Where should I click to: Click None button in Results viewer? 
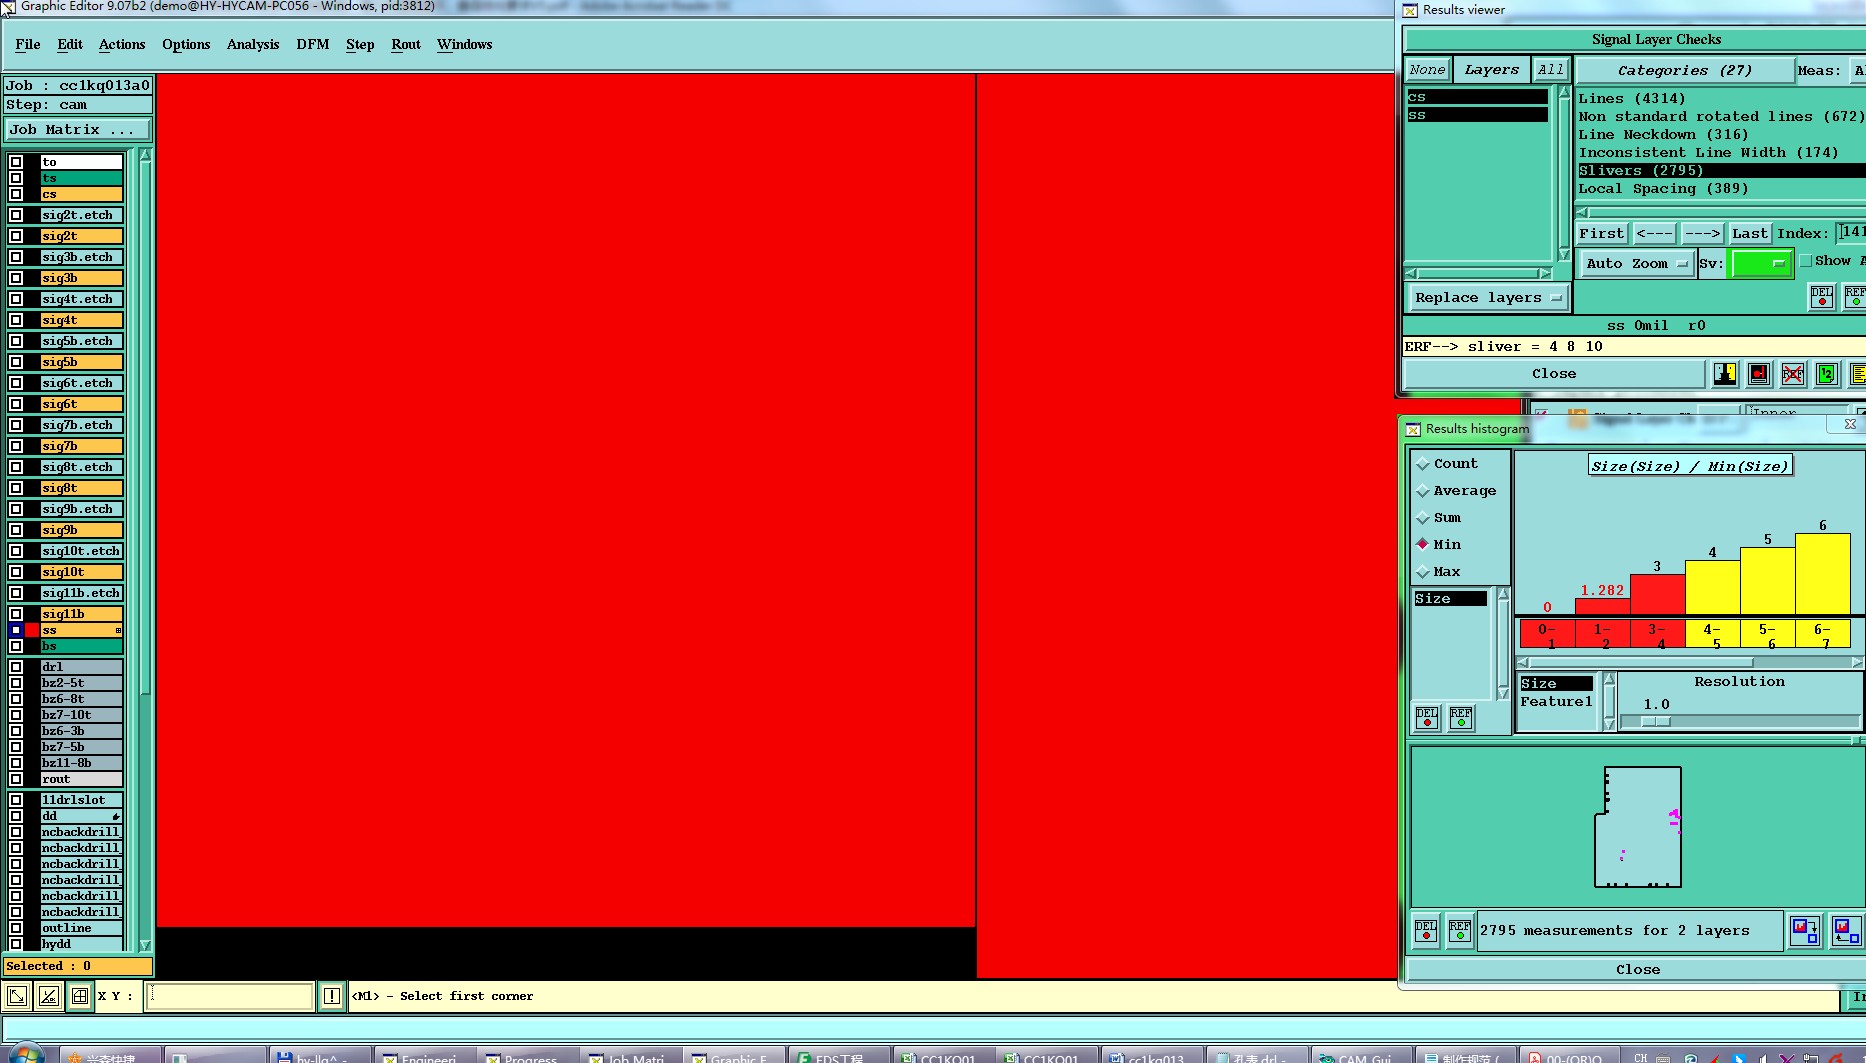click(x=1428, y=70)
